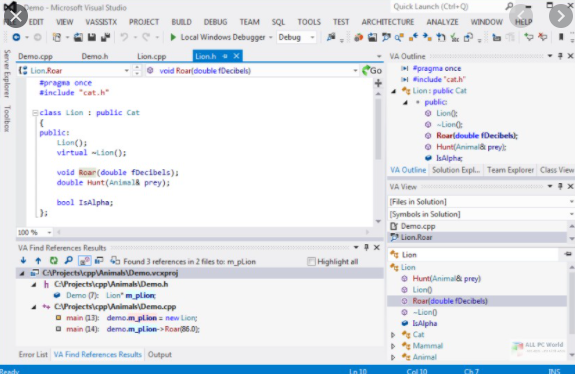Switch to the Solution Explorer tab
The height and width of the screenshot is (374, 575).
click(x=456, y=170)
